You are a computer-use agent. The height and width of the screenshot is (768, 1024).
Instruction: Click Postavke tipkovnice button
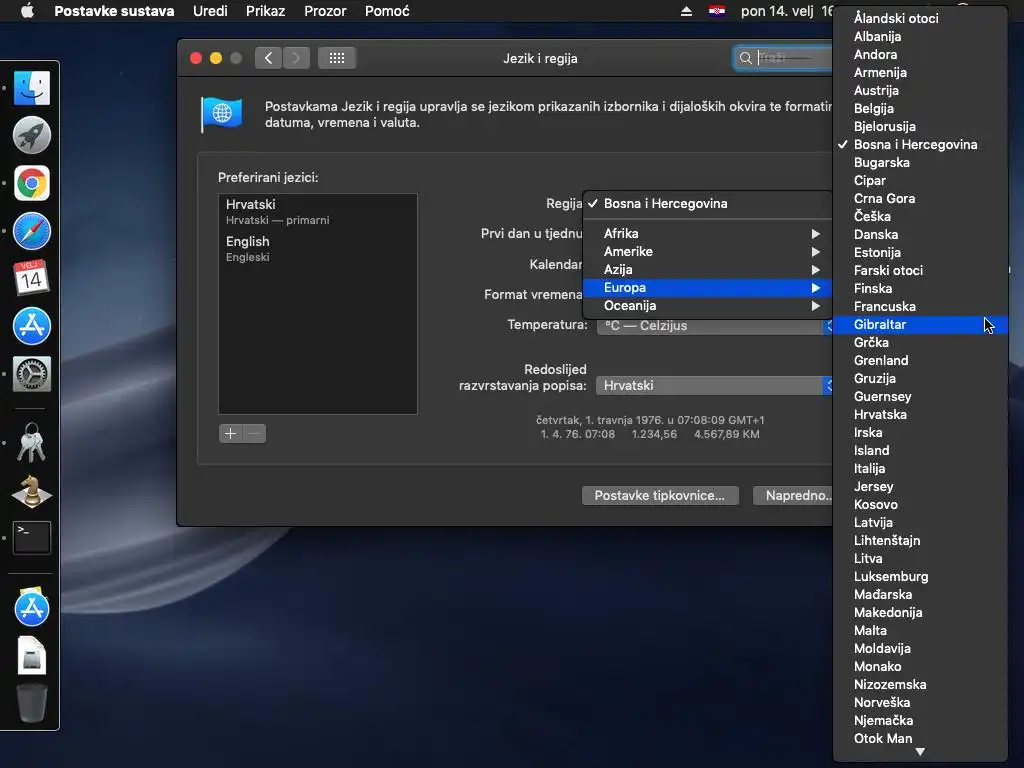click(x=660, y=496)
